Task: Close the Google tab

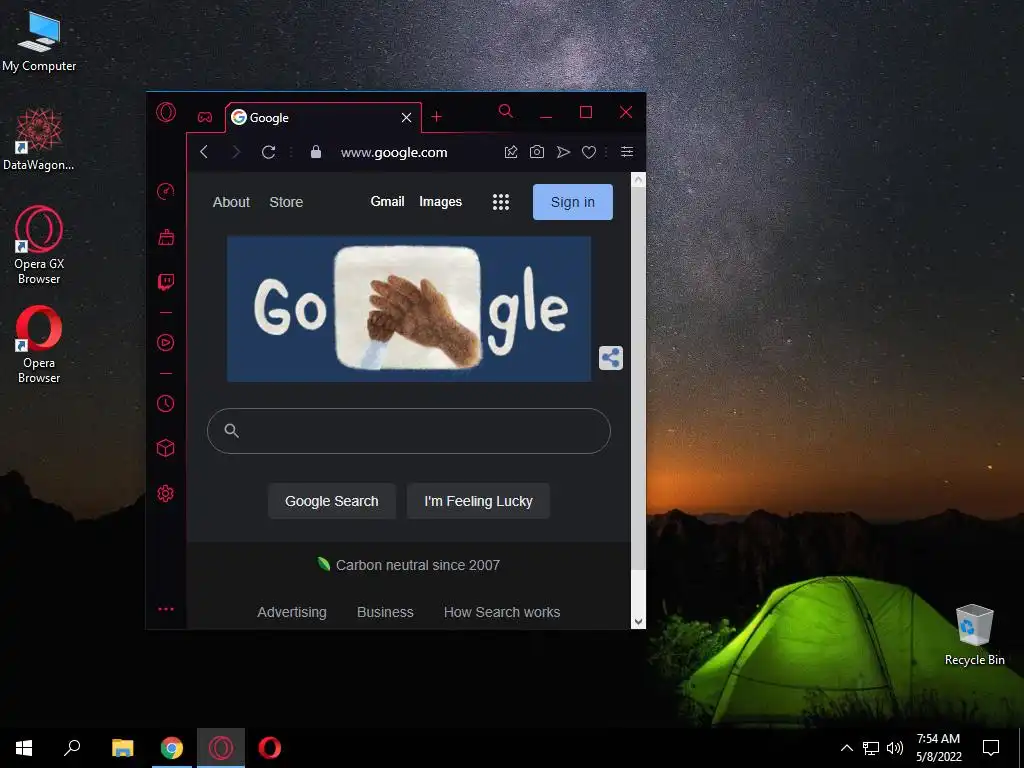Action: click(406, 118)
